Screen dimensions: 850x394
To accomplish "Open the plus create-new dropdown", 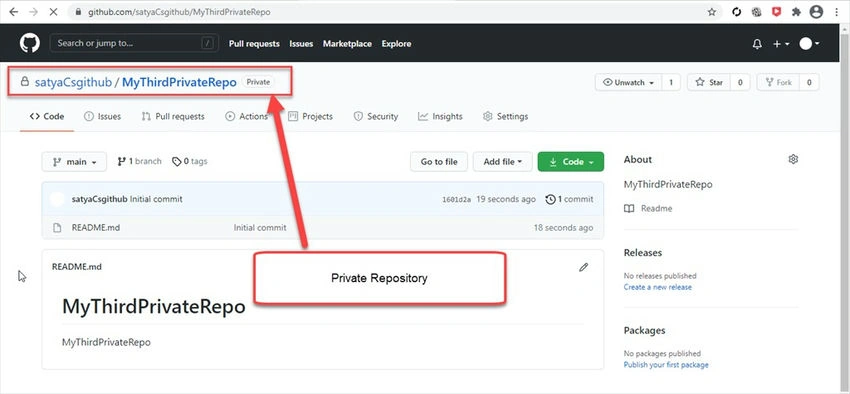I will (781, 44).
